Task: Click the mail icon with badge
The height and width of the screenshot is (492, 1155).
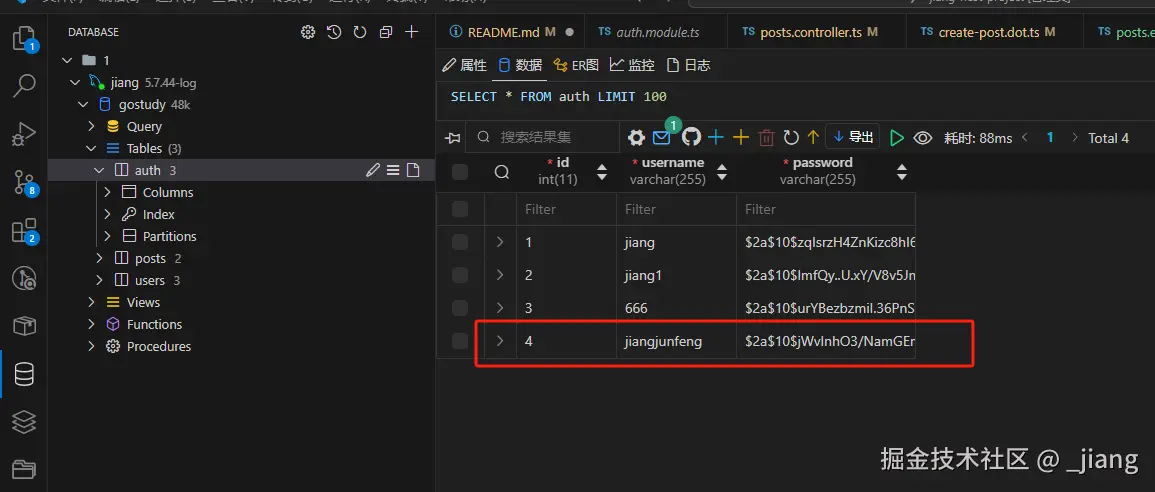Action: [662, 137]
